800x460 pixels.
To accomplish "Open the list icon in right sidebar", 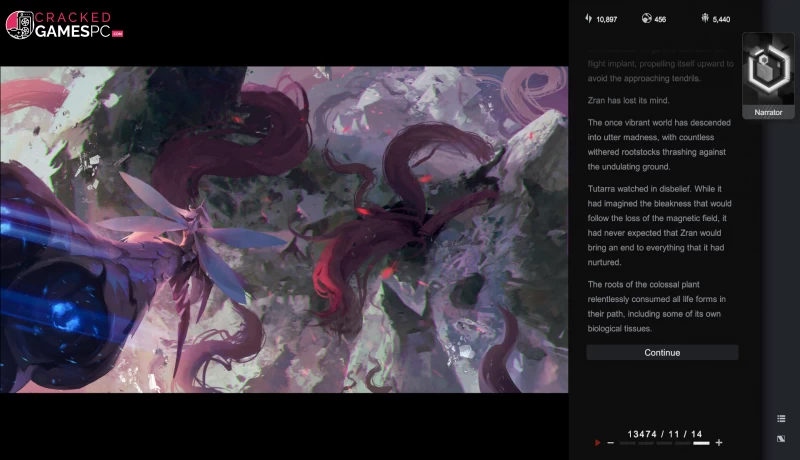I will (781, 419).
